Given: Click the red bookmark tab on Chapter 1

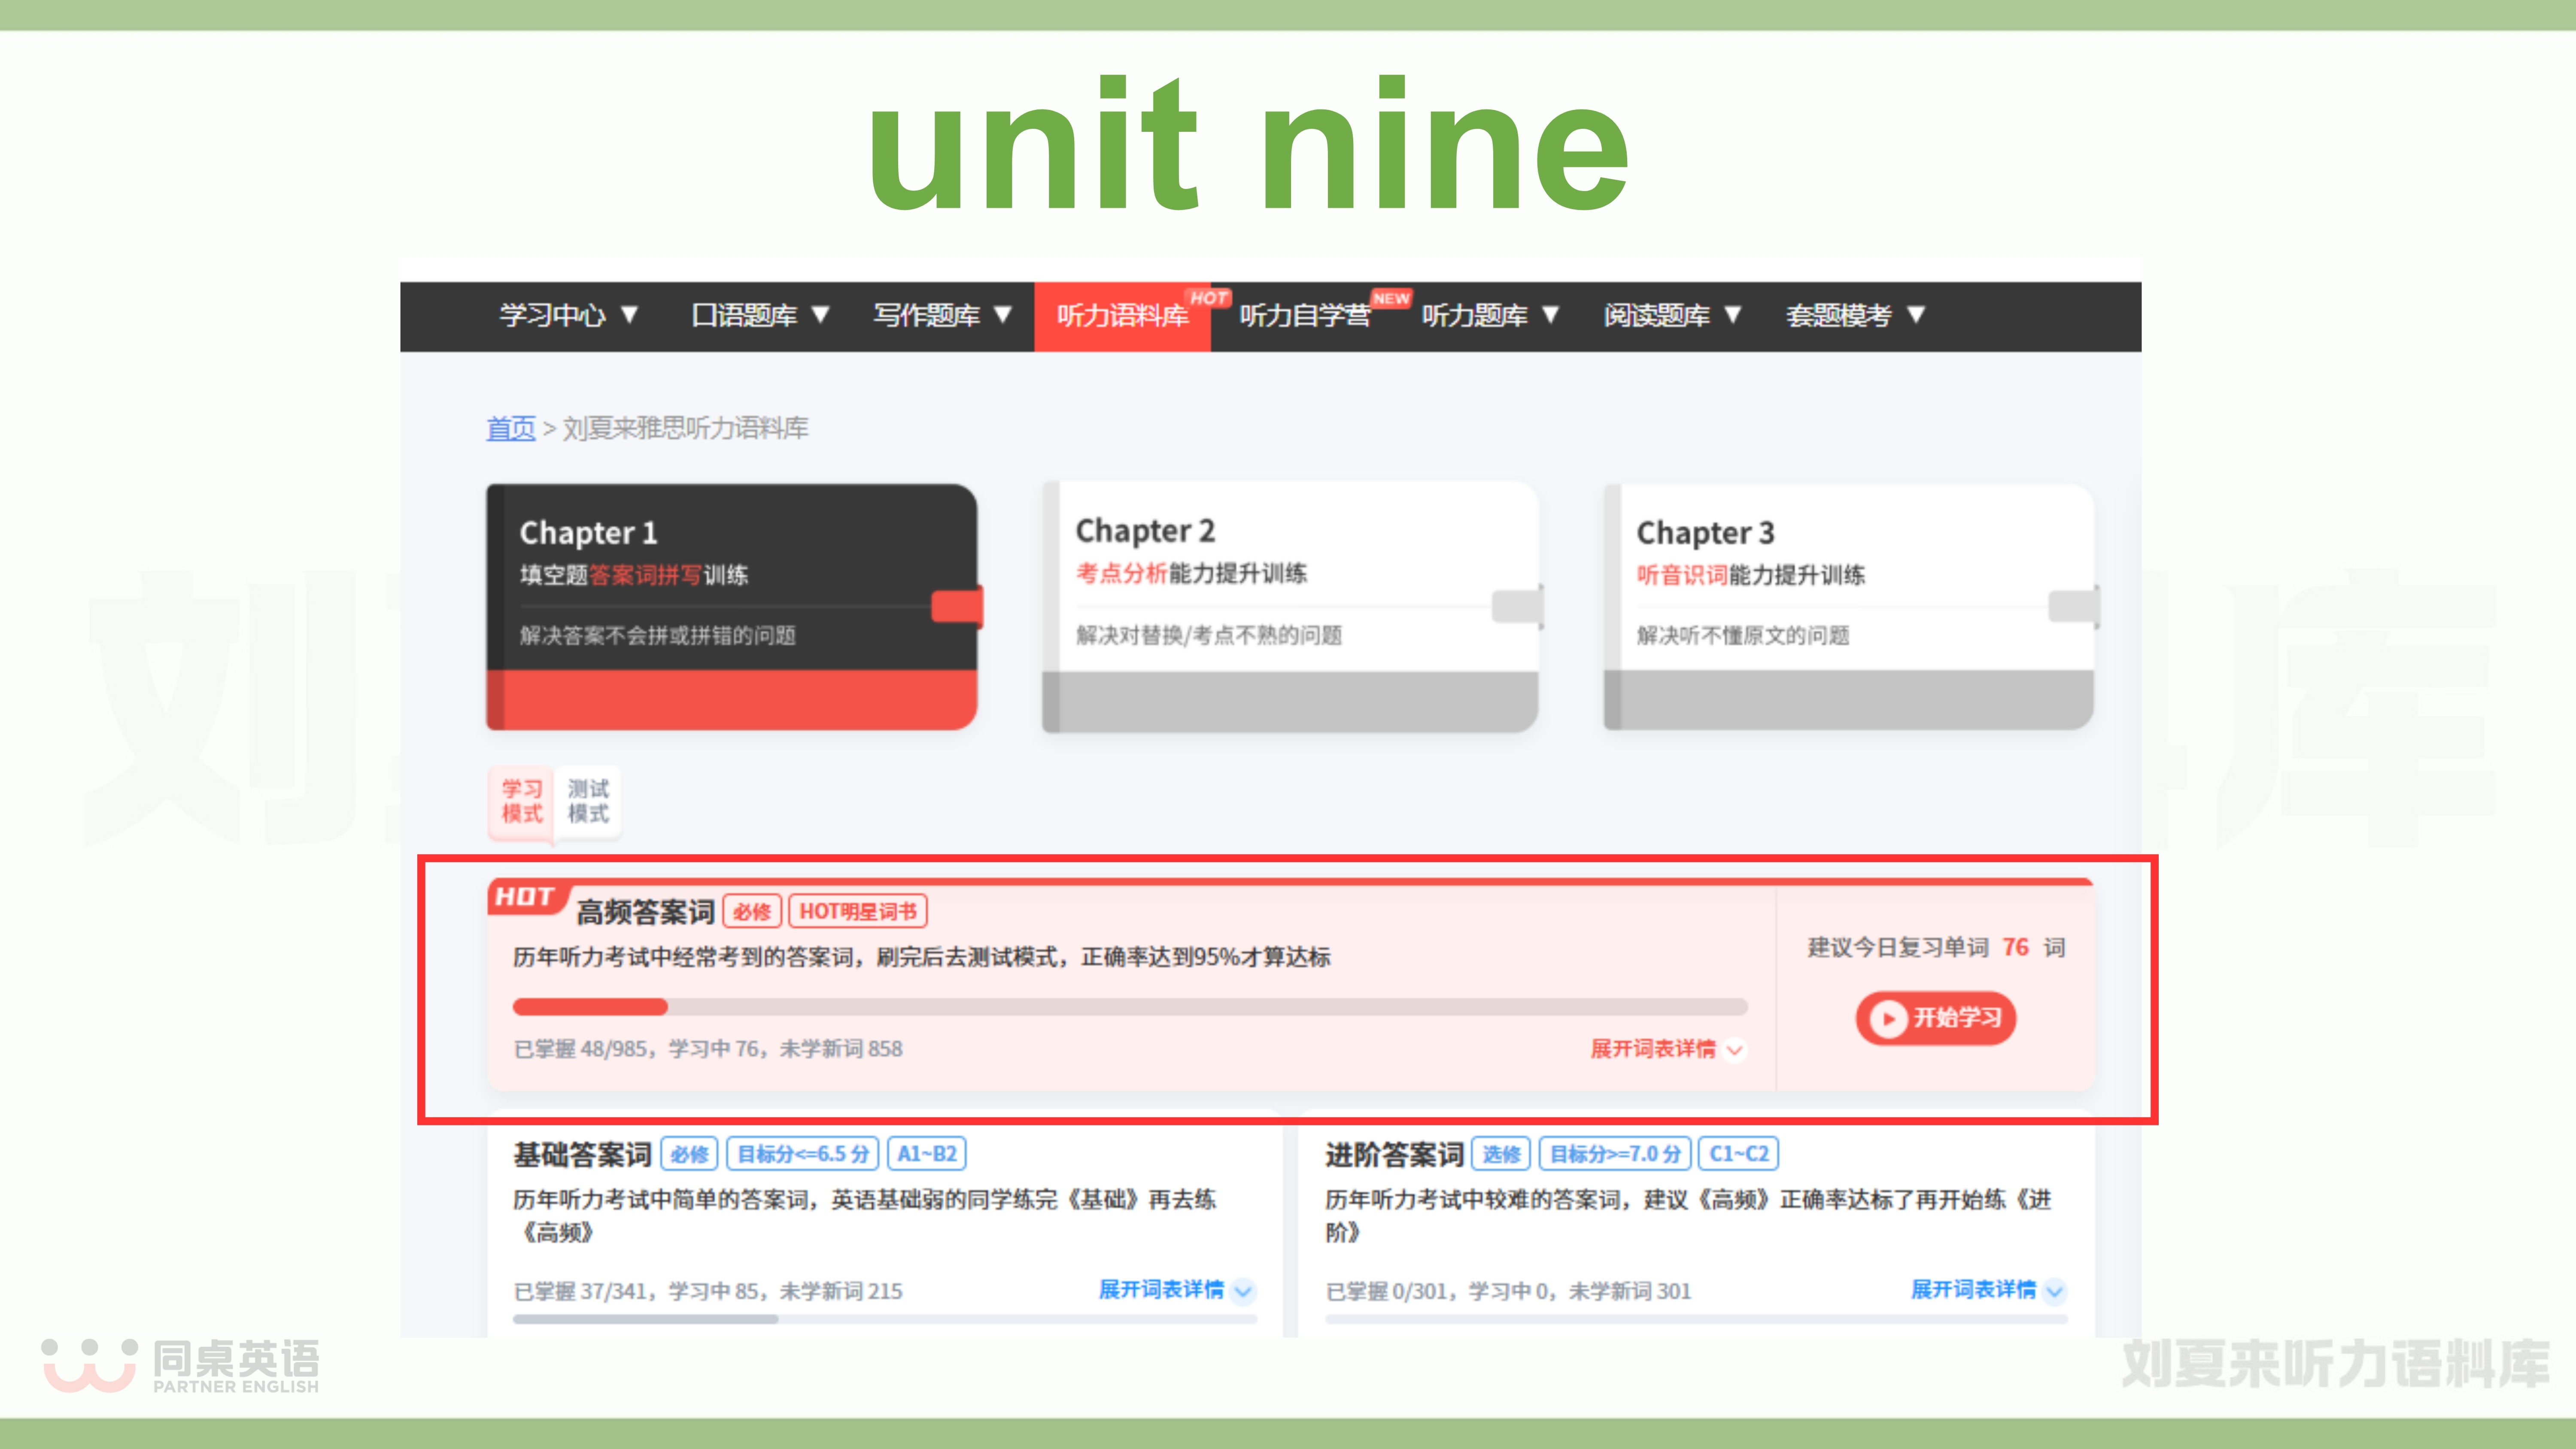Looking at the screenshot, I should coord(957,606).
